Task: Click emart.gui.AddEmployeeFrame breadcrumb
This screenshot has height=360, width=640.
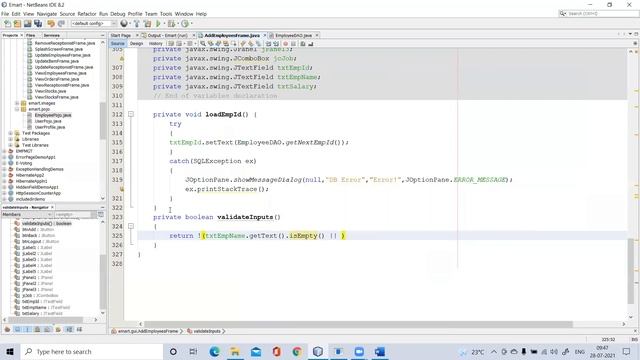Action: tap(148, 331)
